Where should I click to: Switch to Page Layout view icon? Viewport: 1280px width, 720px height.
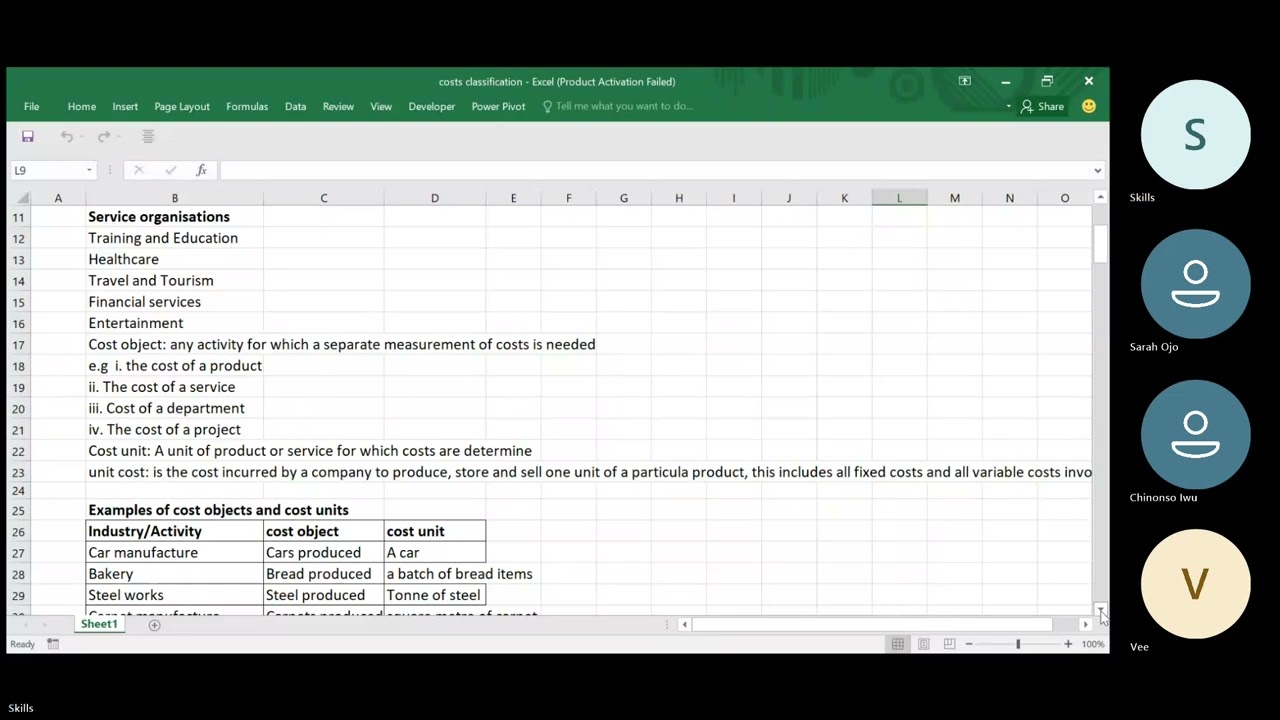[x=924, y=644]
